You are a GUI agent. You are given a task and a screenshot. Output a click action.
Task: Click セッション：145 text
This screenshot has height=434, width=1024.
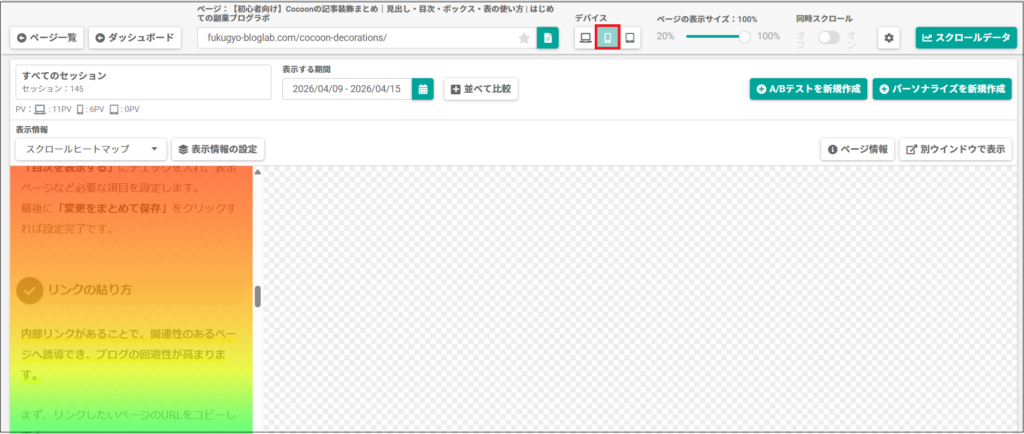coord(52,89)
